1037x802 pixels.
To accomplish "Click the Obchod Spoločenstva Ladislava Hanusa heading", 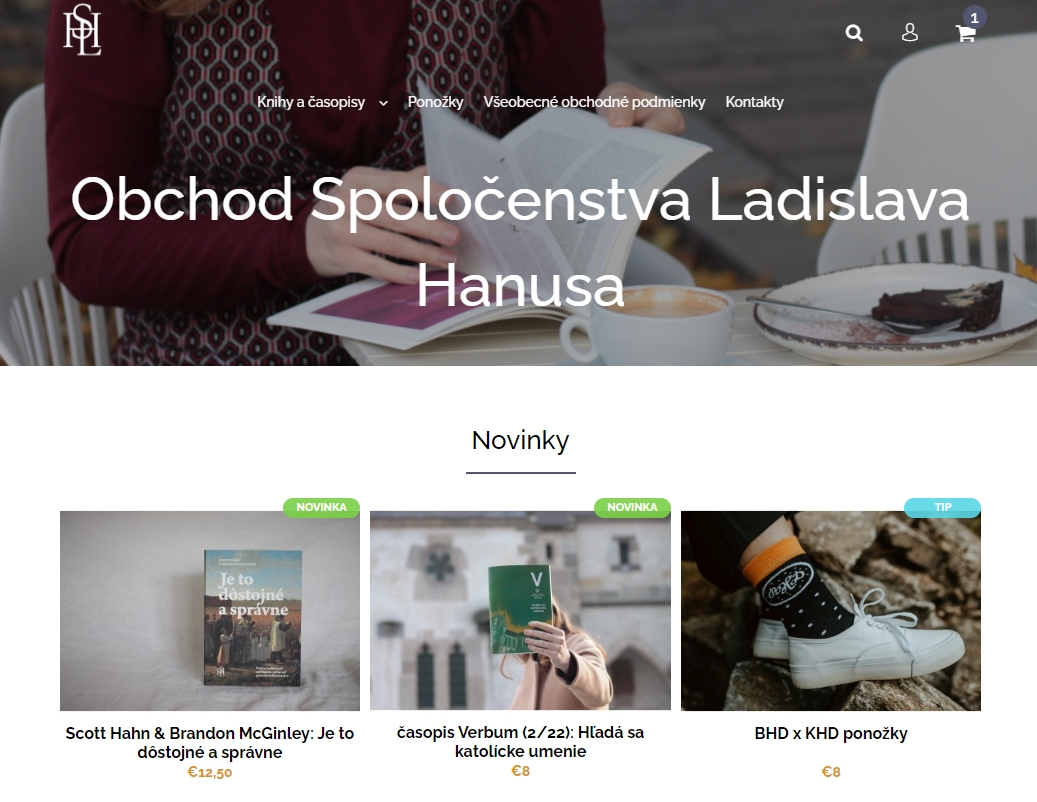I will click(520, 242).
